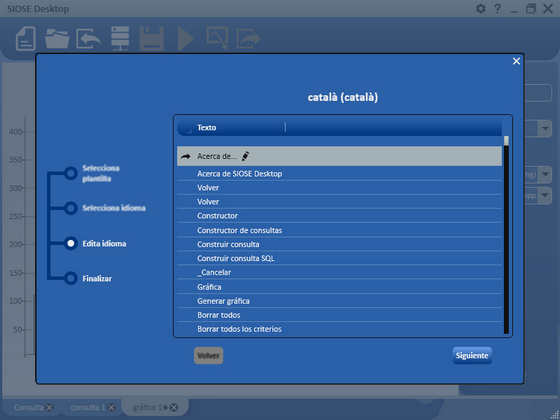
Task: Click the Siguiente button
Action: pos(472,356)
